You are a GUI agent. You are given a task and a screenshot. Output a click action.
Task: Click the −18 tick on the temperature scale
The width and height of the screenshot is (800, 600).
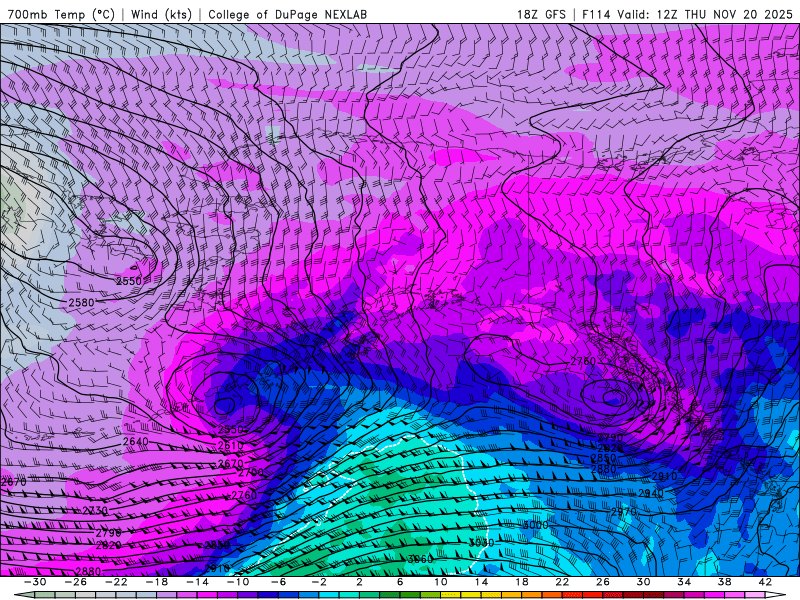click(157, 582)
